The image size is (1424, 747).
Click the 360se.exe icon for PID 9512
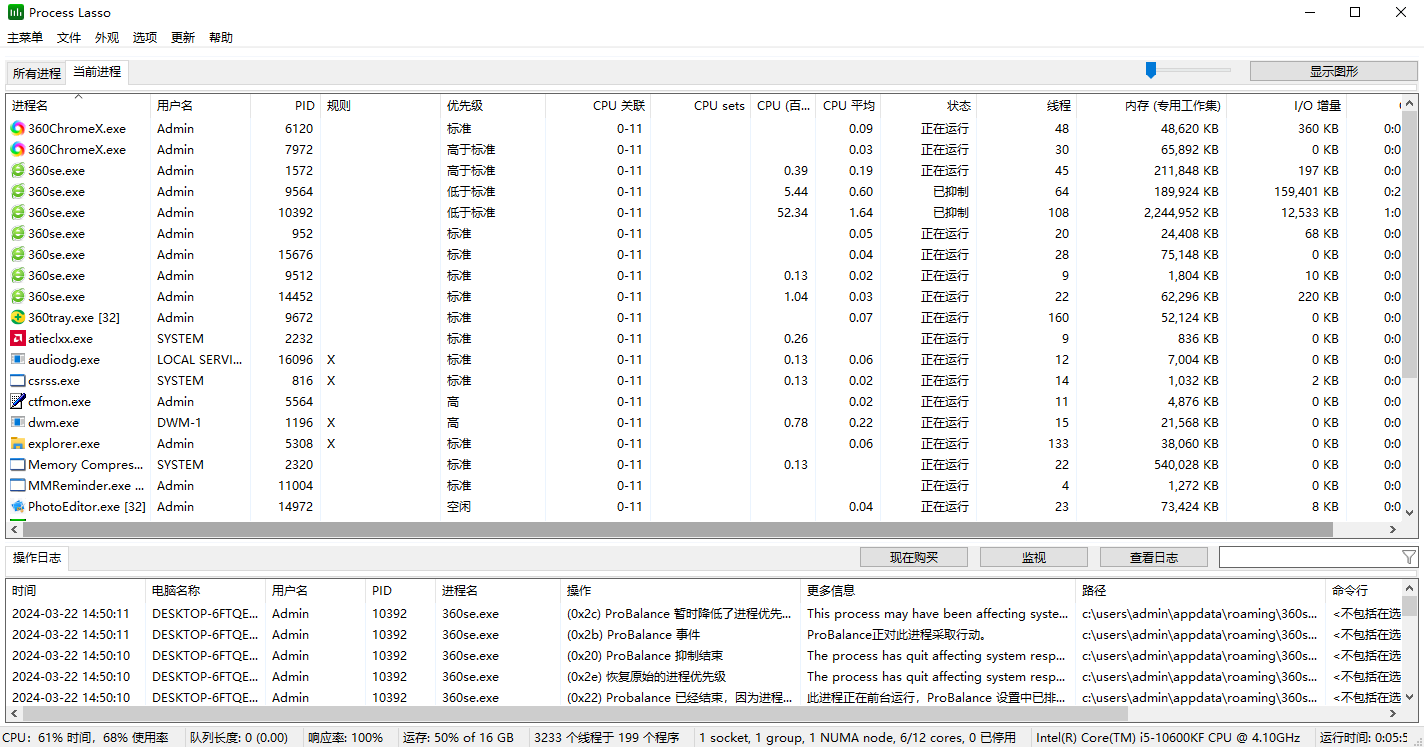[18, 275]
